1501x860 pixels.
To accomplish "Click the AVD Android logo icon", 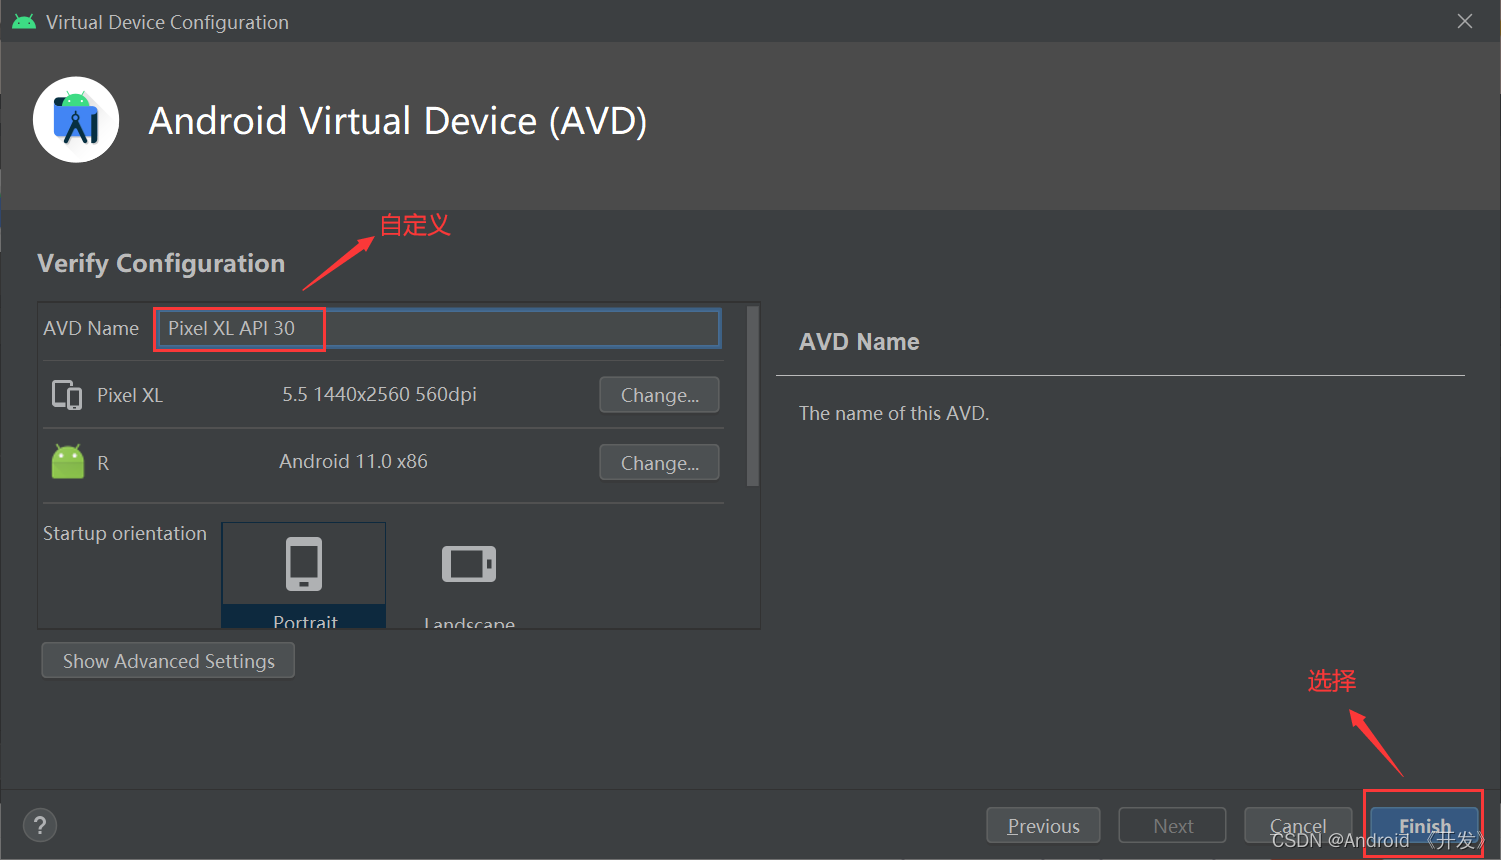I will (76, 119).
